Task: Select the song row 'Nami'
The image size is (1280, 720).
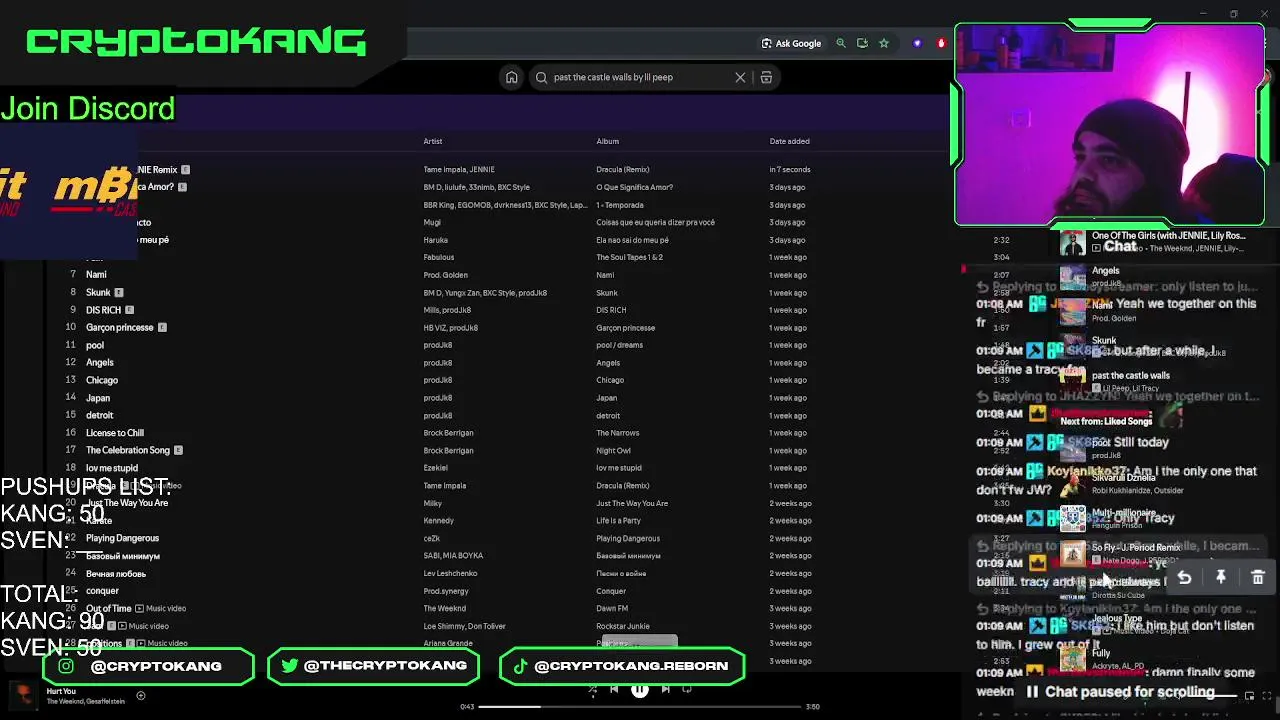Action: coord(96,274)
